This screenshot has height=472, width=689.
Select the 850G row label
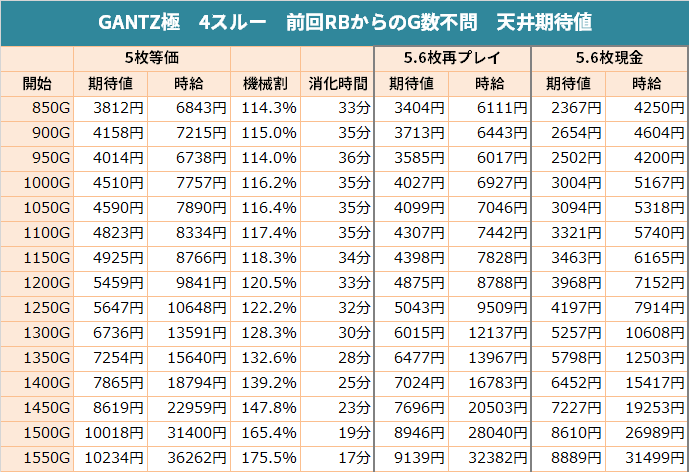(37, 108)
